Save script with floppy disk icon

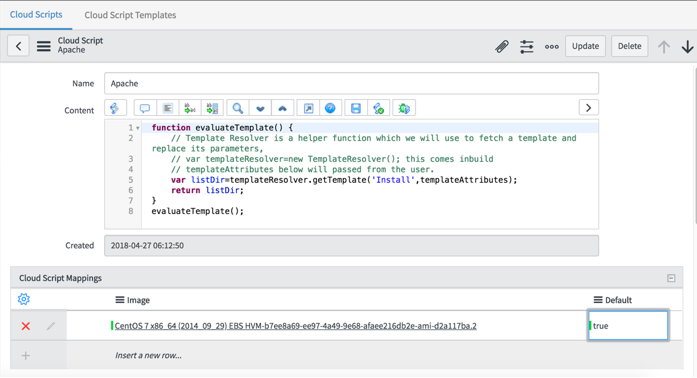356,108
